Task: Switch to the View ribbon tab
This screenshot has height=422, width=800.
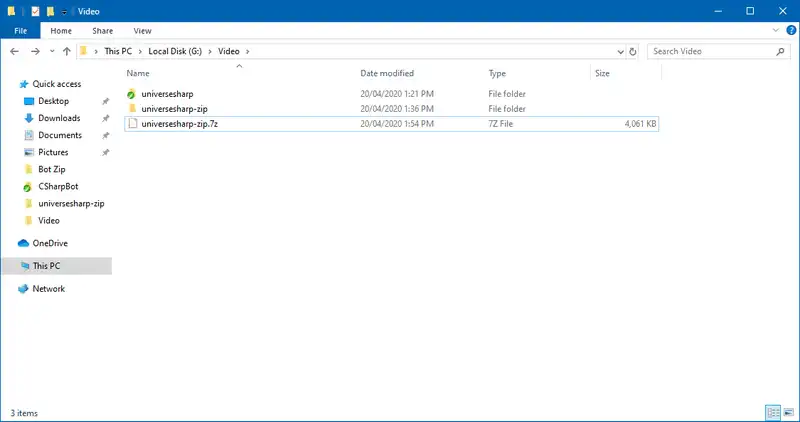Action: point(142,31)
